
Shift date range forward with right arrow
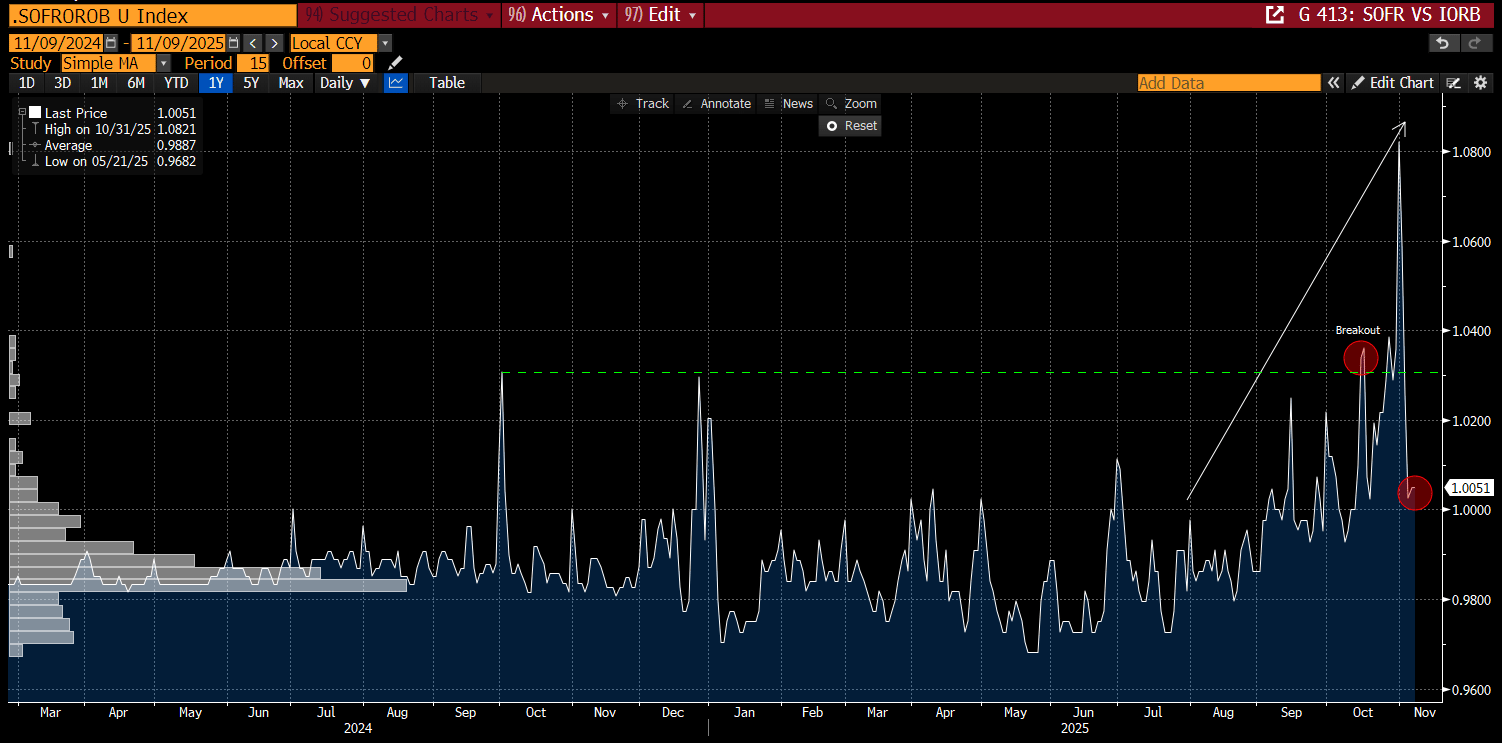click(274, 43)
